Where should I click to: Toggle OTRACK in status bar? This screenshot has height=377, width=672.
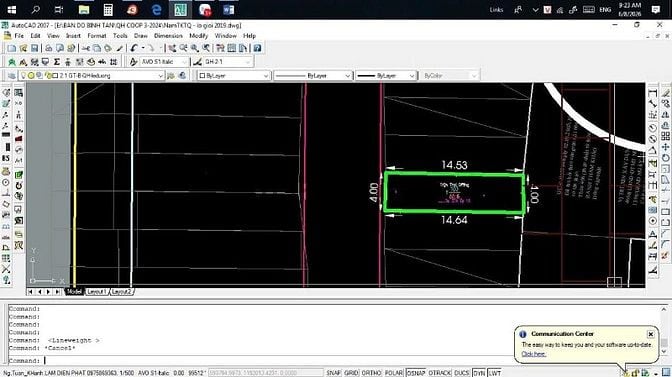click(440, 373)
